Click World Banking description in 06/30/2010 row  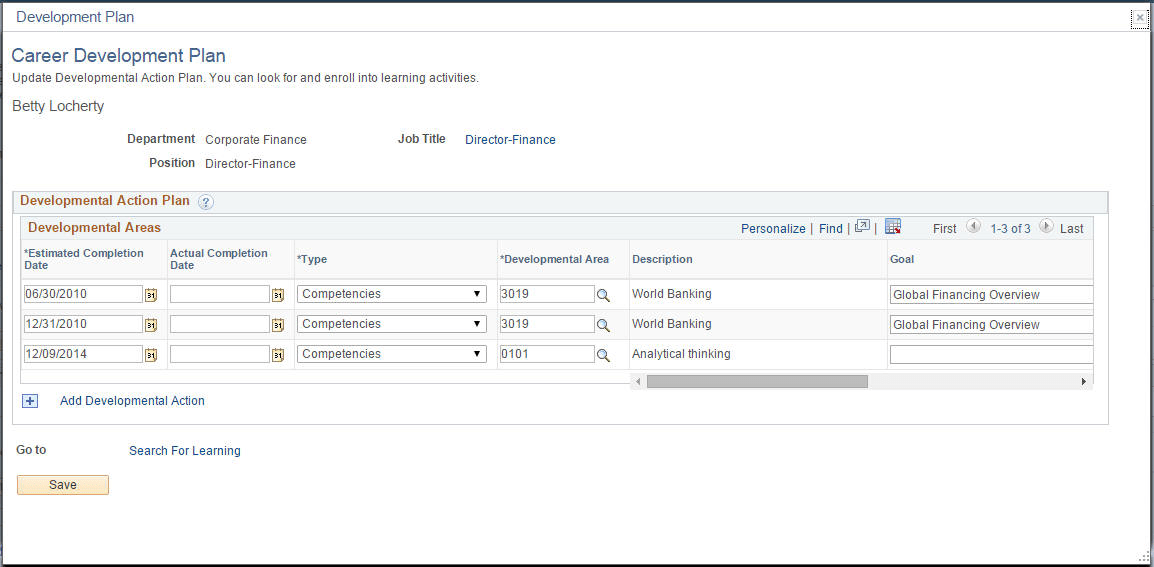672,294
